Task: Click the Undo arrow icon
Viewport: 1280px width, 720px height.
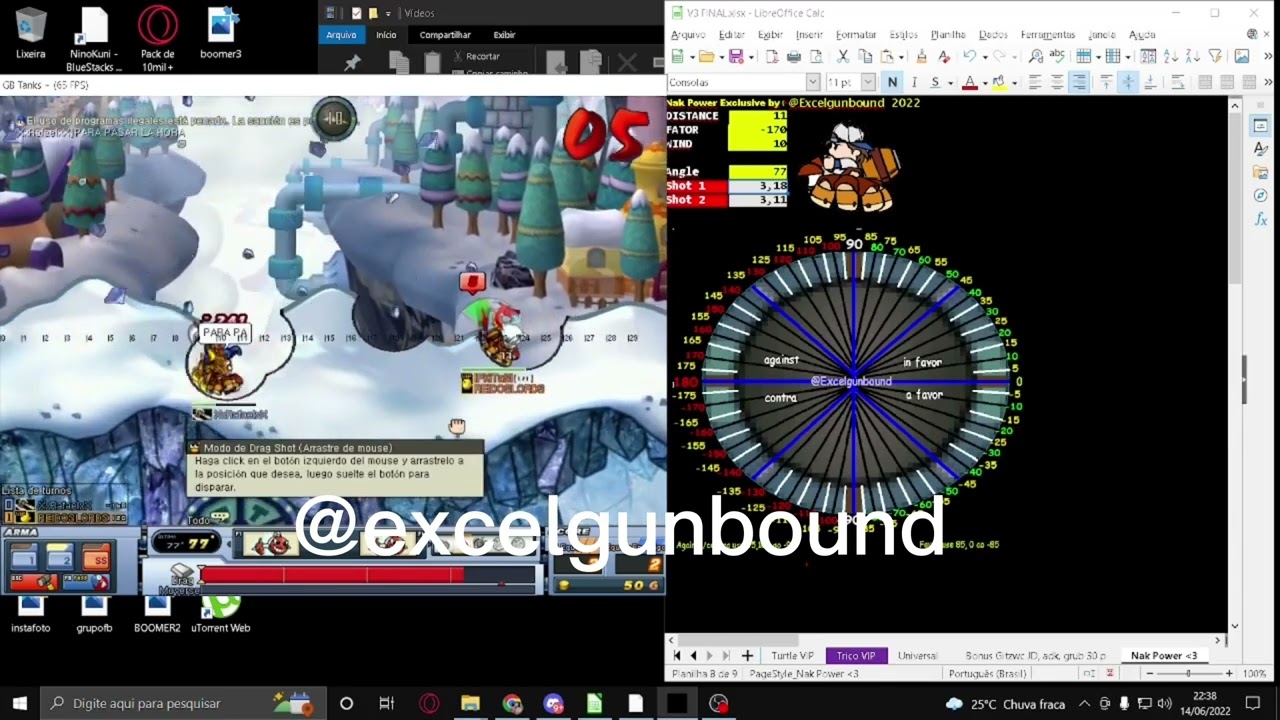Action: (x=968, y=57)
